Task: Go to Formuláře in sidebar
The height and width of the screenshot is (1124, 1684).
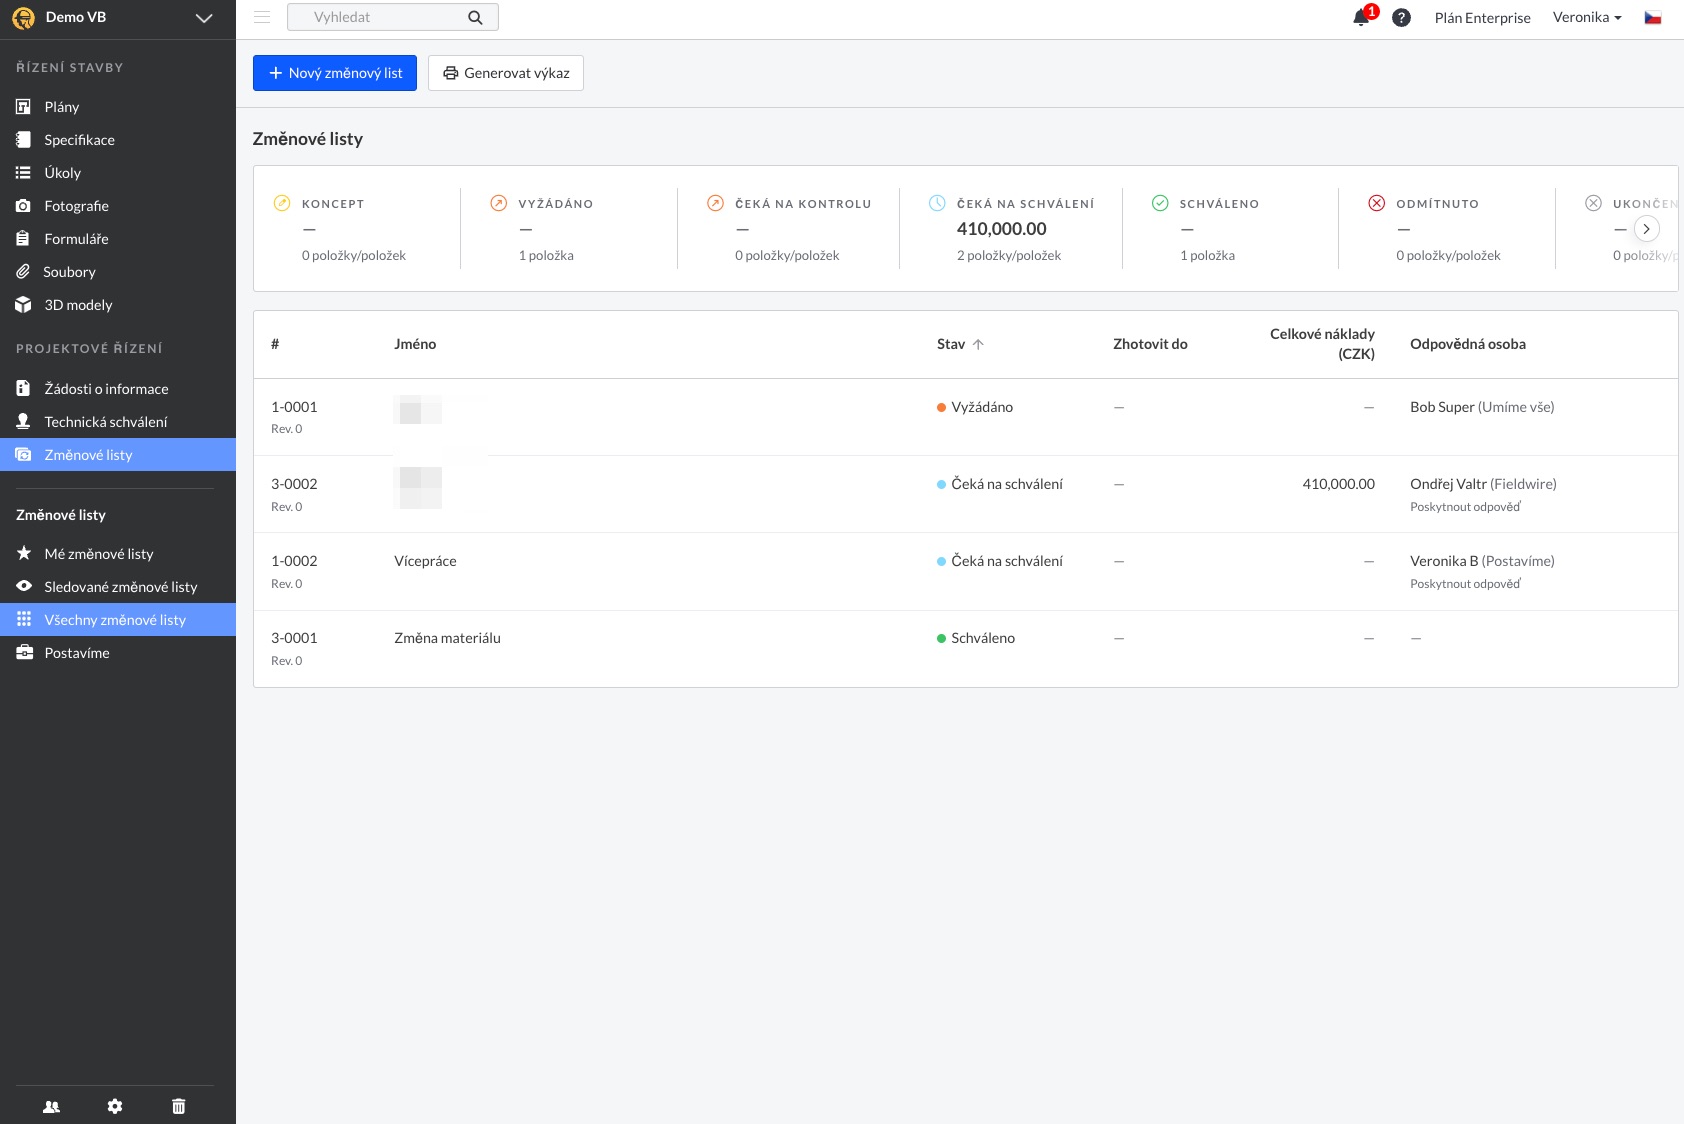Action: [76, 239]
